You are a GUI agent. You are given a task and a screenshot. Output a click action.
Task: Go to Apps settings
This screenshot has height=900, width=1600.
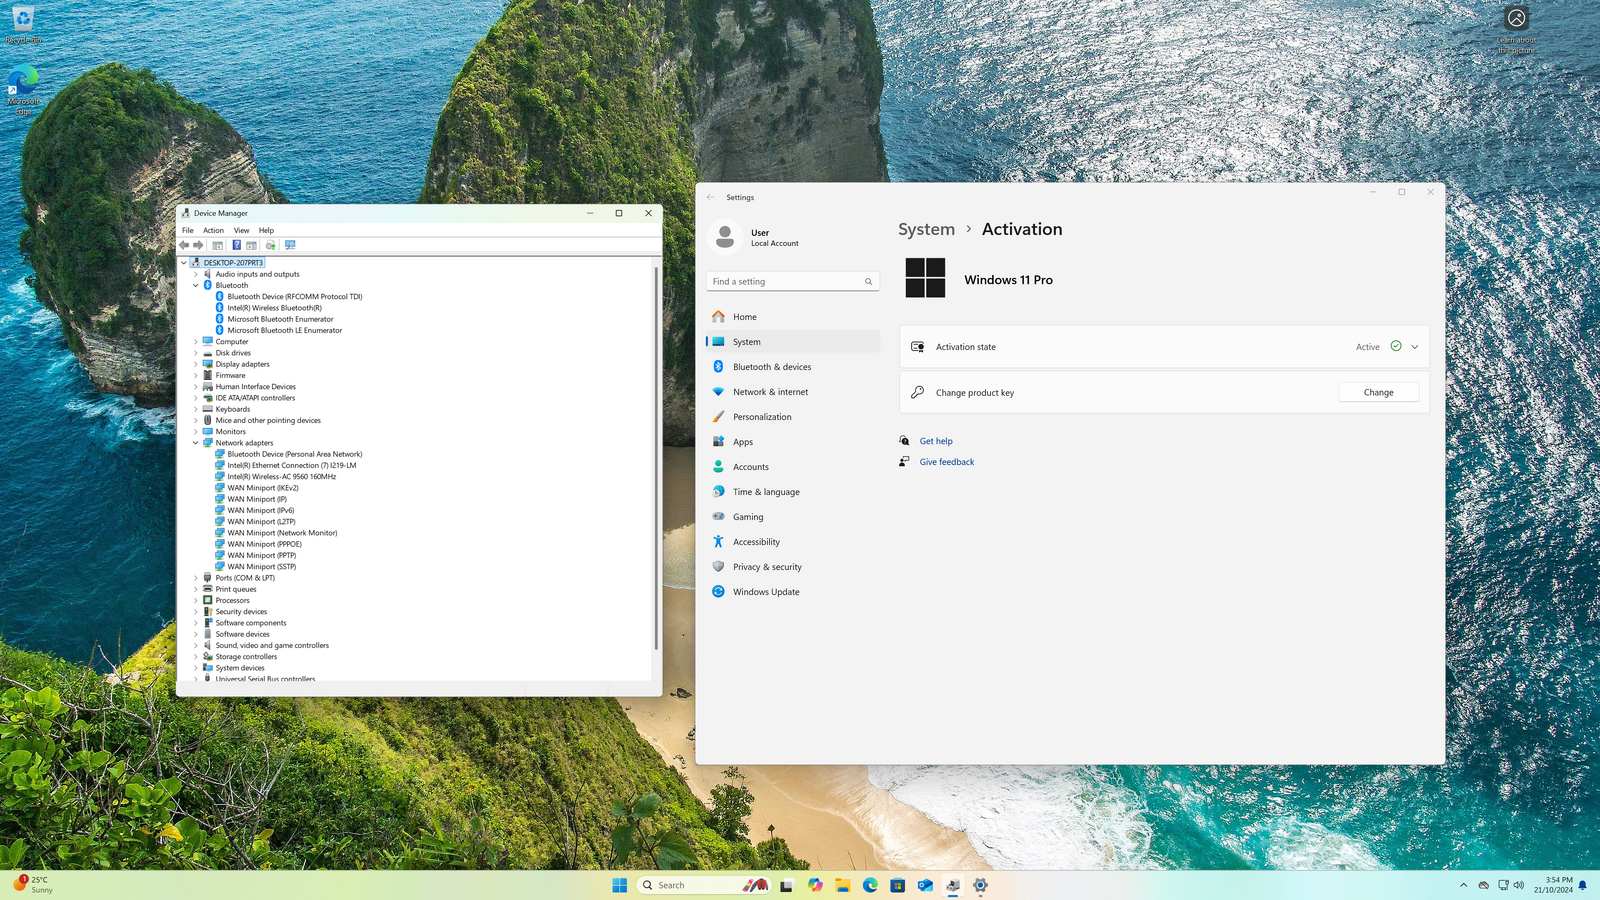tap(793, 442)
